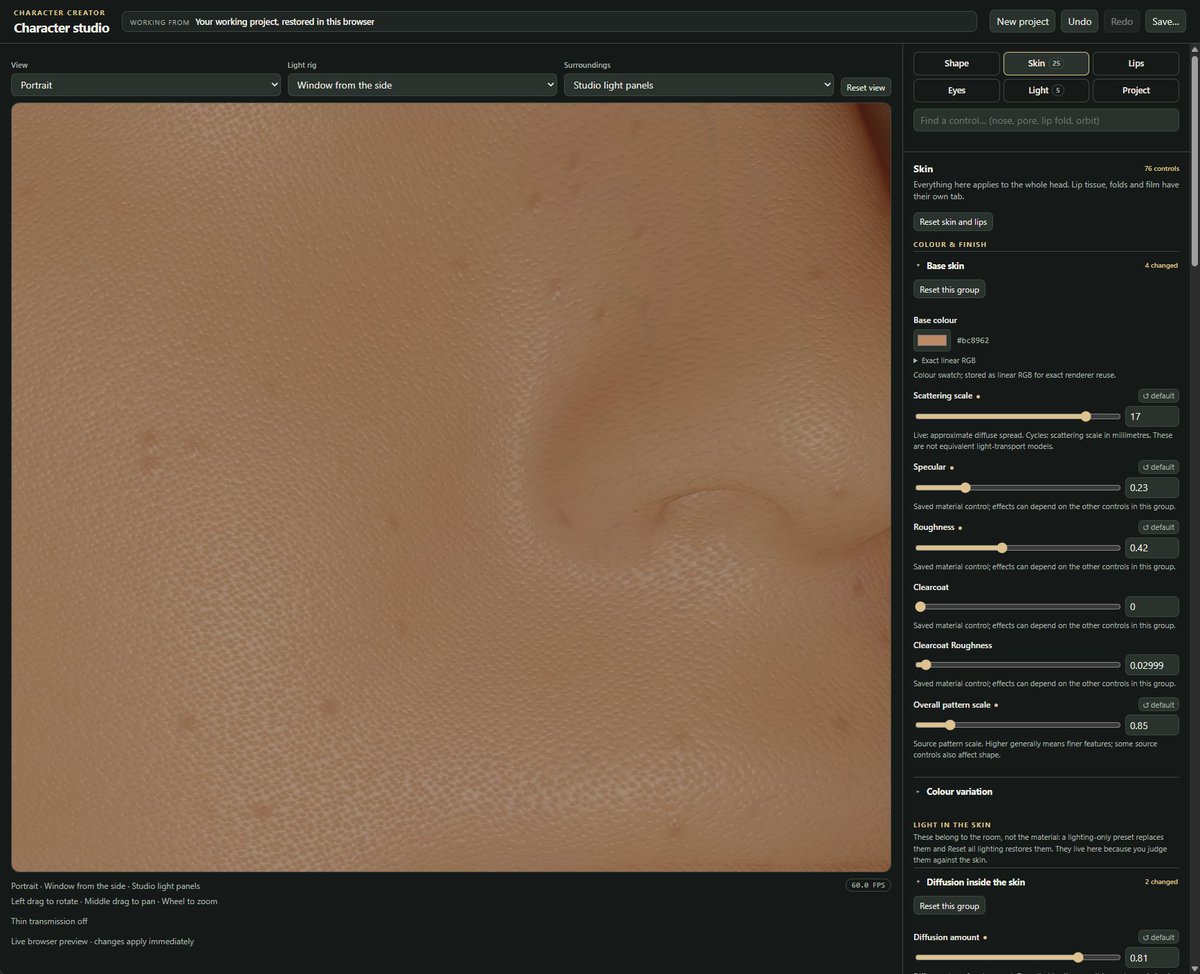1200x974 pixels.
Task: Click the Scattering scale slider
Action: (1017, 416)
